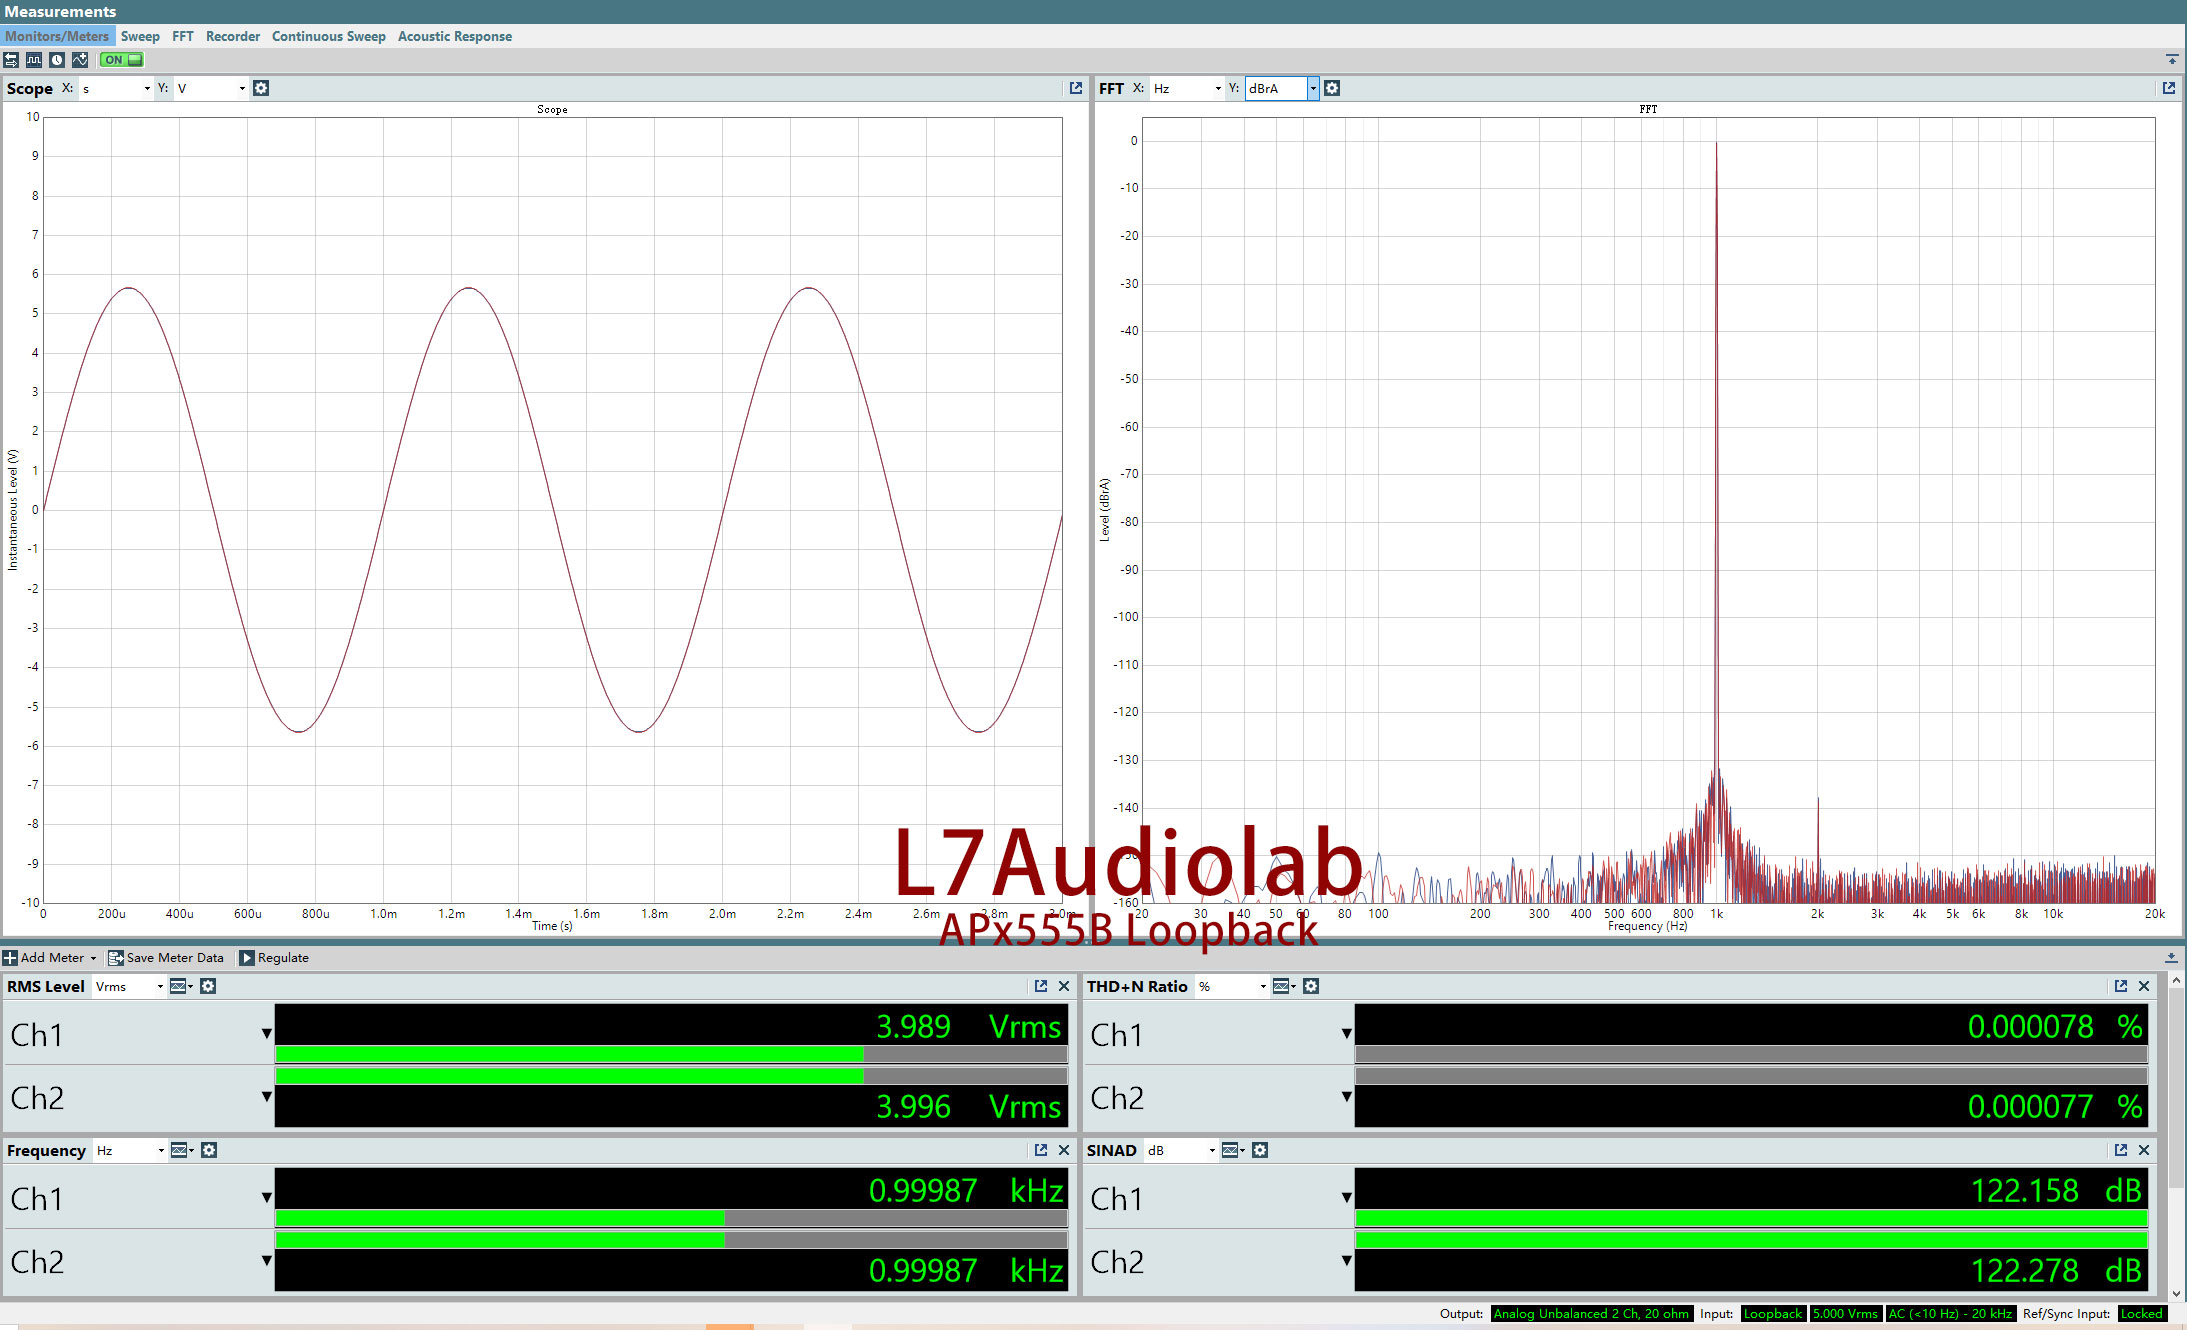Open FFT Y axis dBrA dropdown
The height and width of the screenshot is (1330, 2187).
pyautogui.click(x=1281, y=88)
